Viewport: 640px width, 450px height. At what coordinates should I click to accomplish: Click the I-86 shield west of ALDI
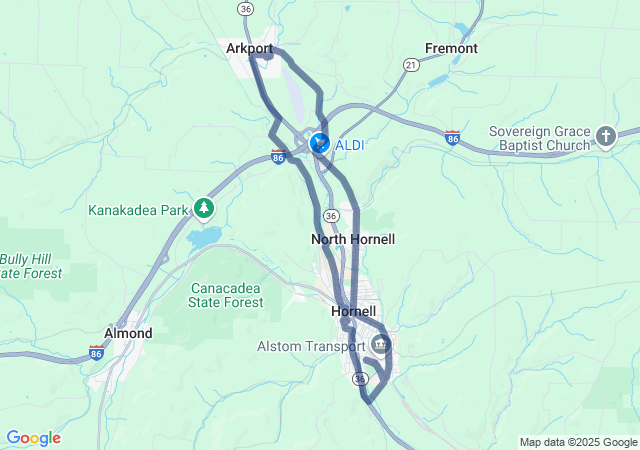278,157
